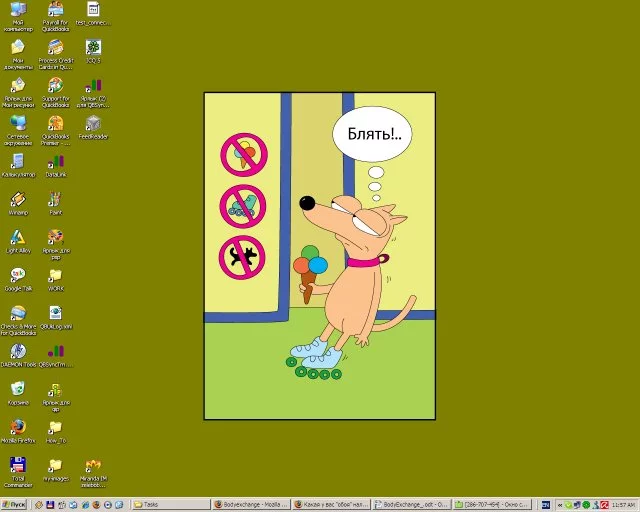Click the Пуск start button
The height and width of the screenshot is (512, 640).
tap(14, 505)
